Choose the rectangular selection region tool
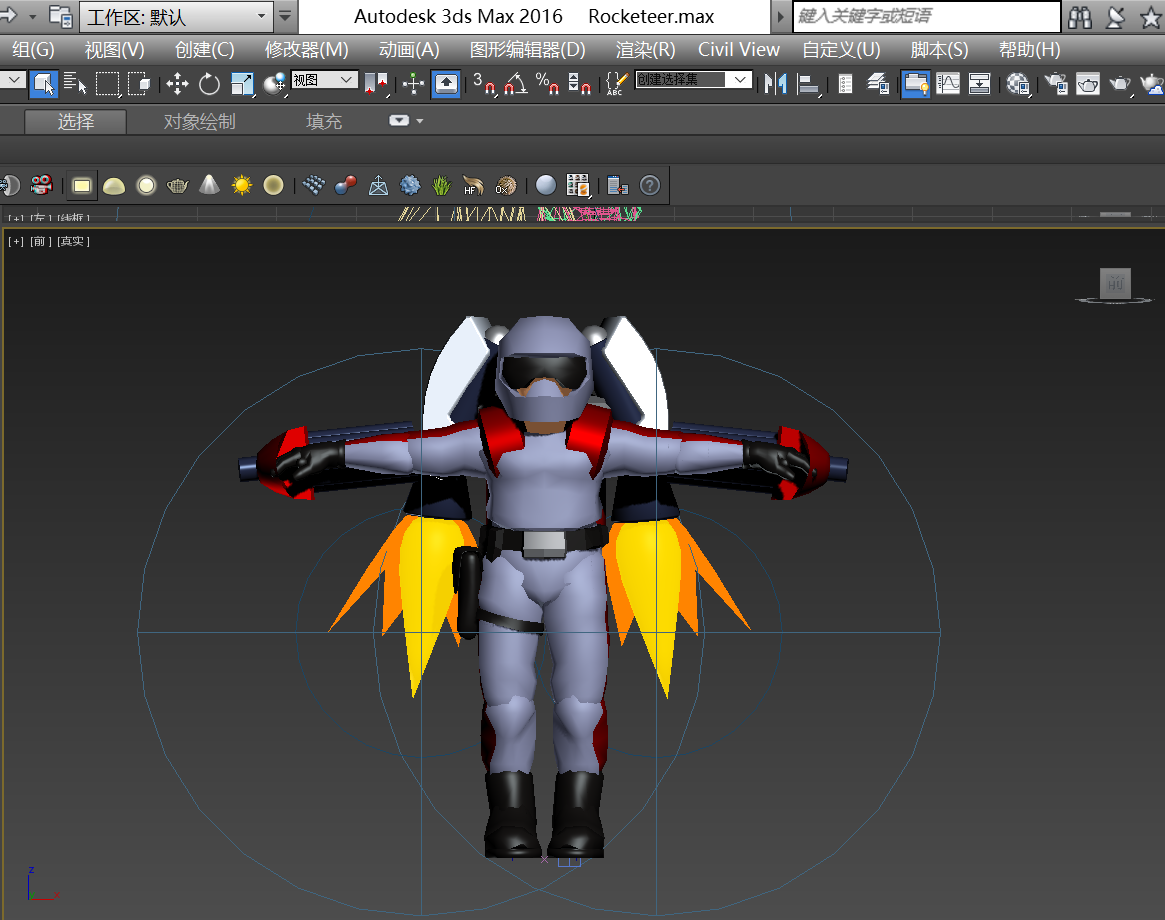The image size is (1165, 920). click(x=107, y=83)
